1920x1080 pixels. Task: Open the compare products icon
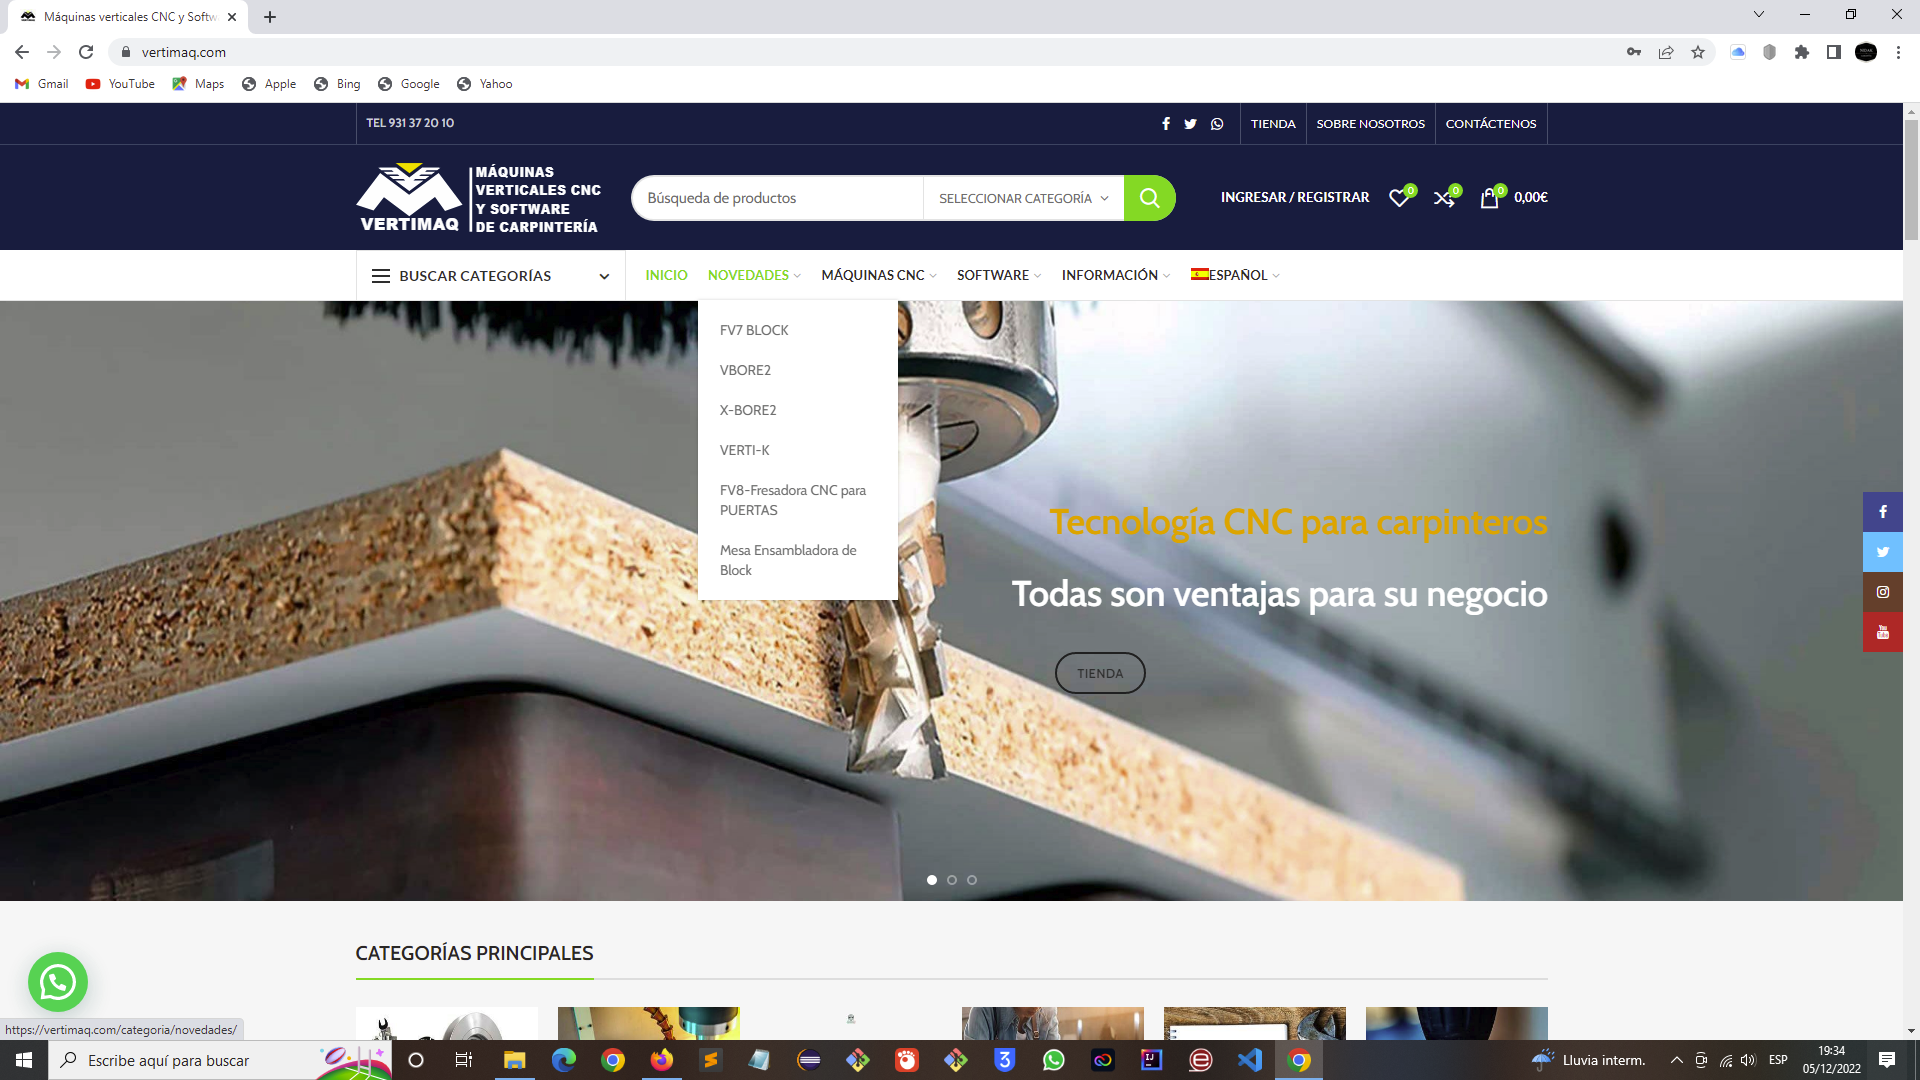coord(1444,198)
